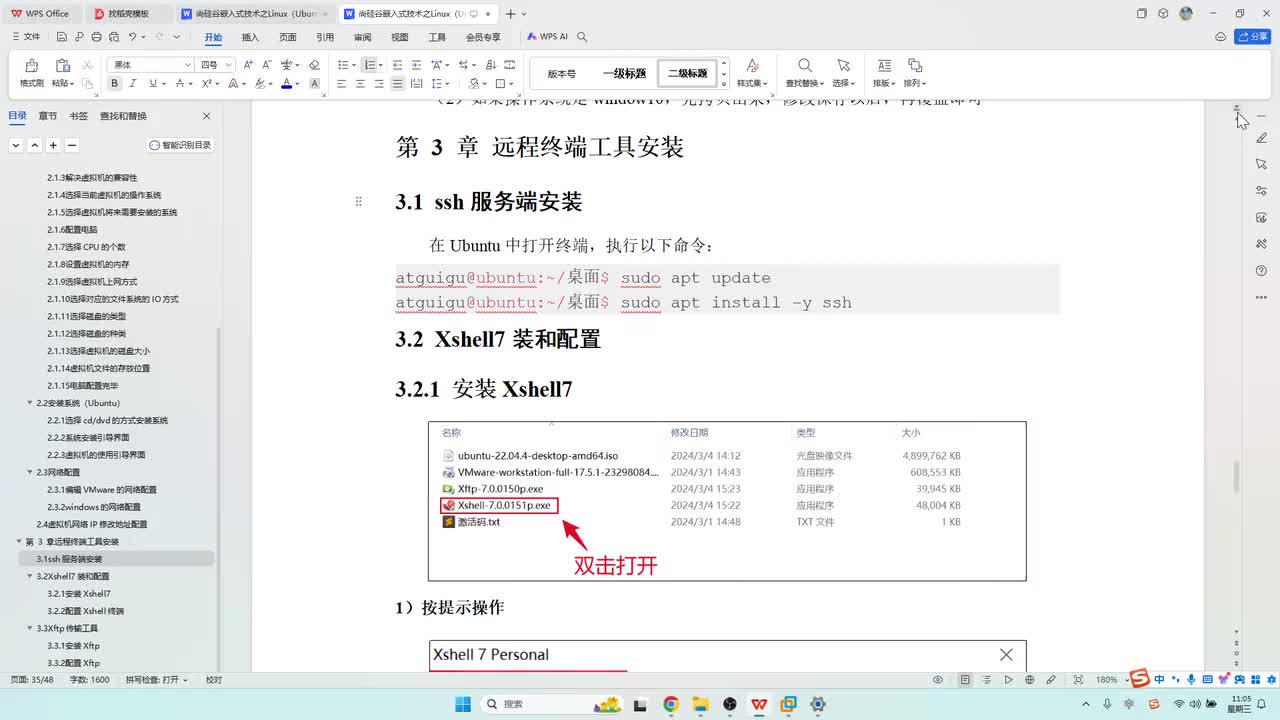Open the font color dropdown arrow
This screenshot has width=1280, height=720.
(298, 84)
